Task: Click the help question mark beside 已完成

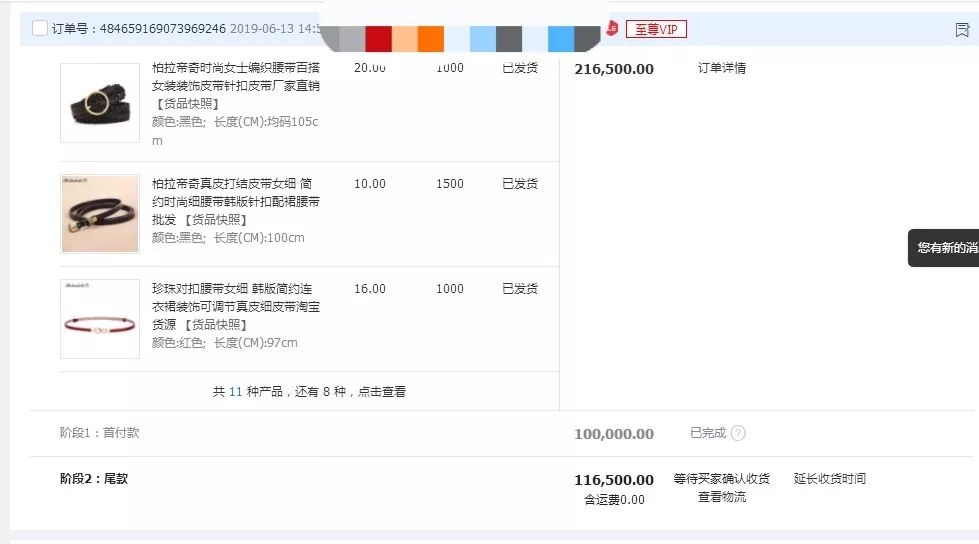Action: click(x=738, y=434)
